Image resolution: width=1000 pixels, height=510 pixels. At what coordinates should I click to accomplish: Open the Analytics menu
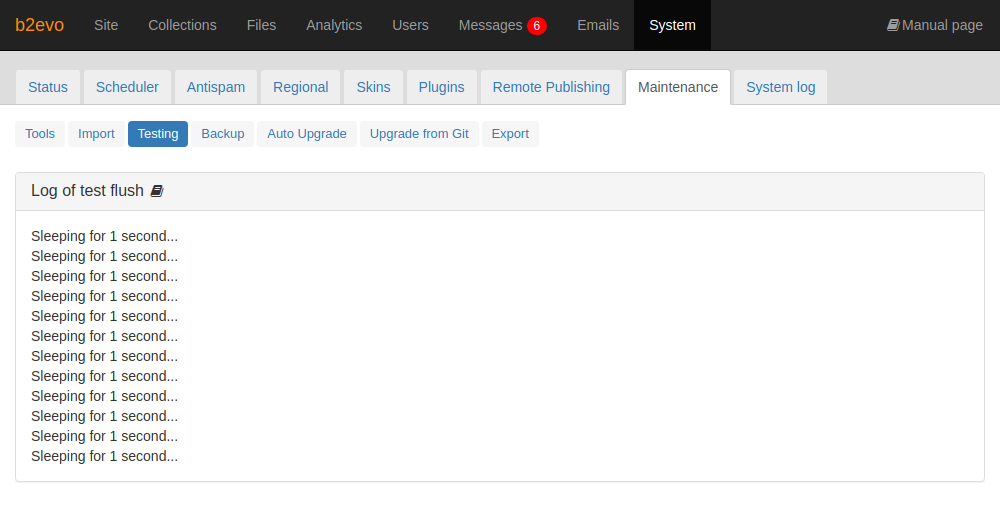[x=334, y=25]
